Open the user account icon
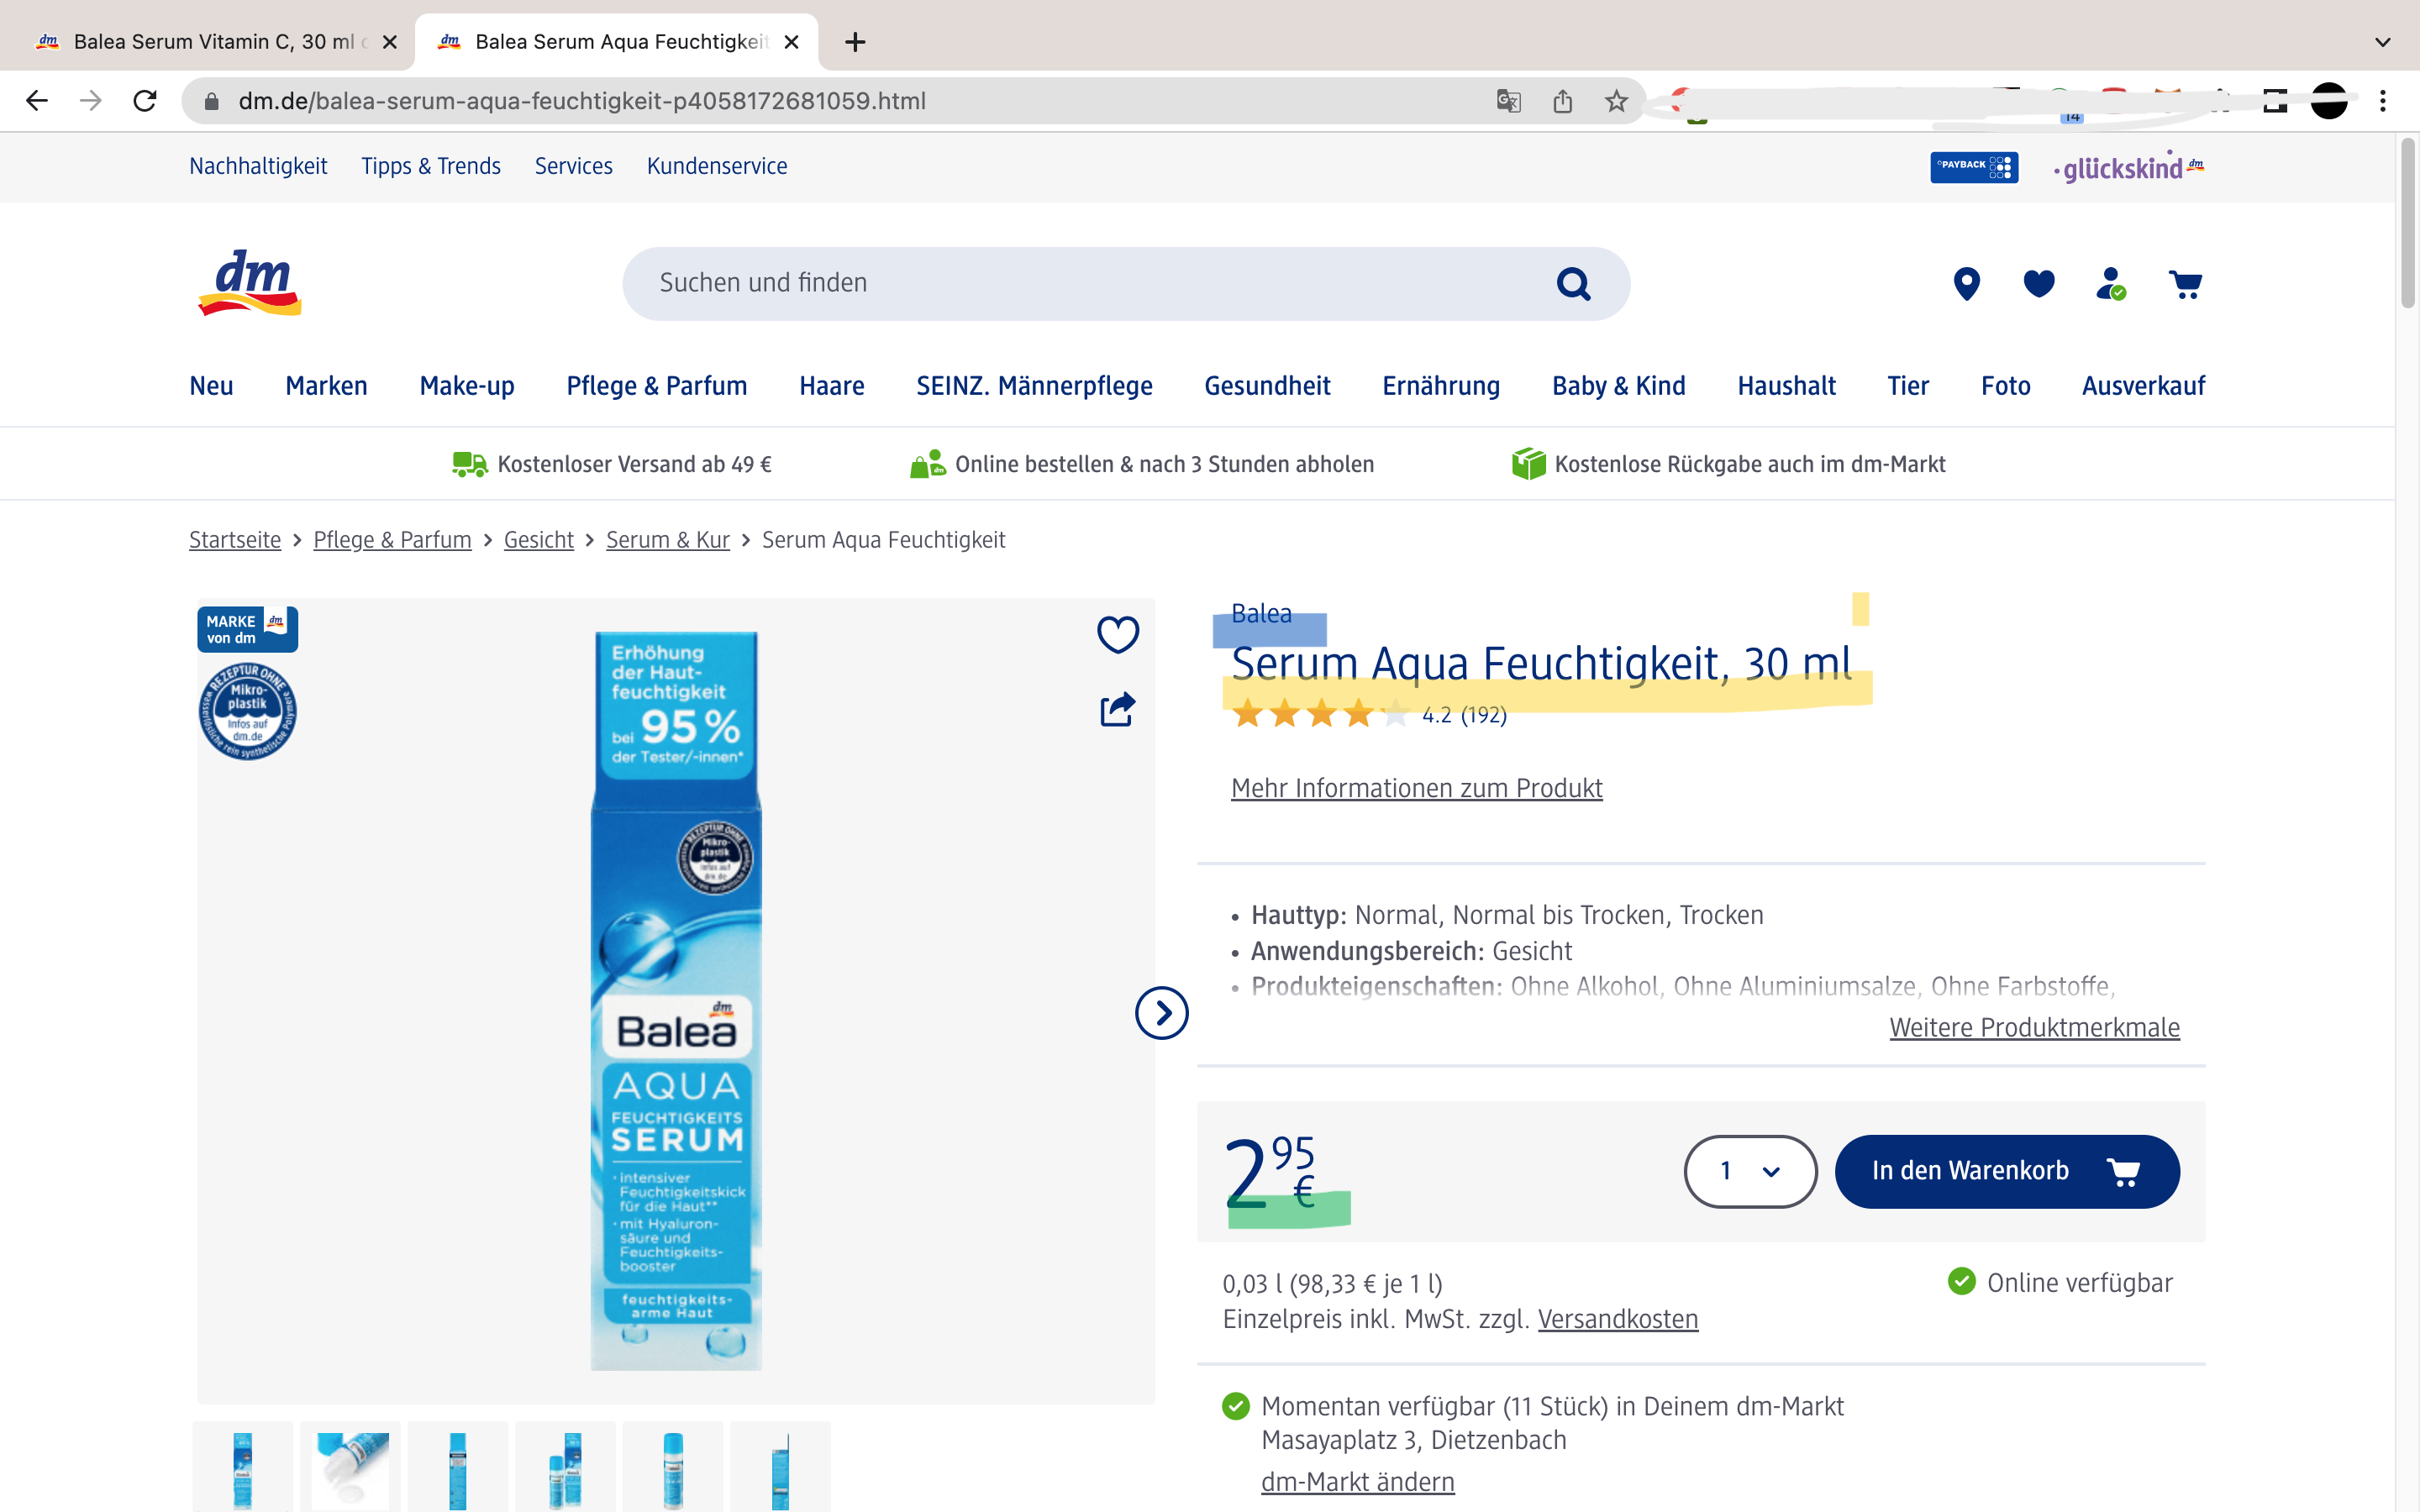The height and width of the screenshot is (1512, 2420). [x=2110, y=284]
